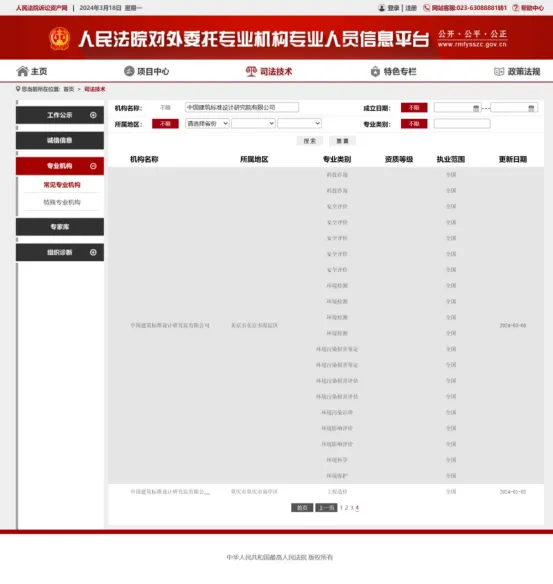Go to page 2 in pagination
The height and width of the screenshot is (584, 553).
tap(346, 508)
